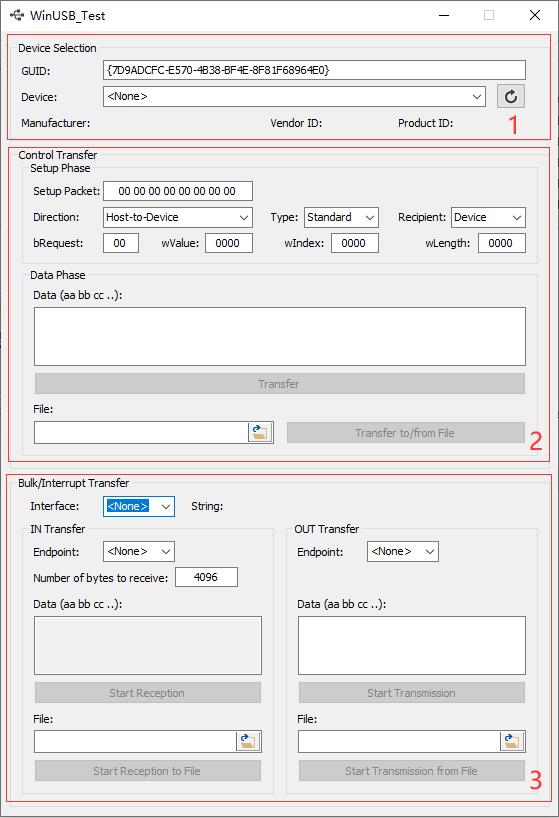Browse for Control Transfer file
The width and height of the screenshot is (559, 818).
click(260, 432)
